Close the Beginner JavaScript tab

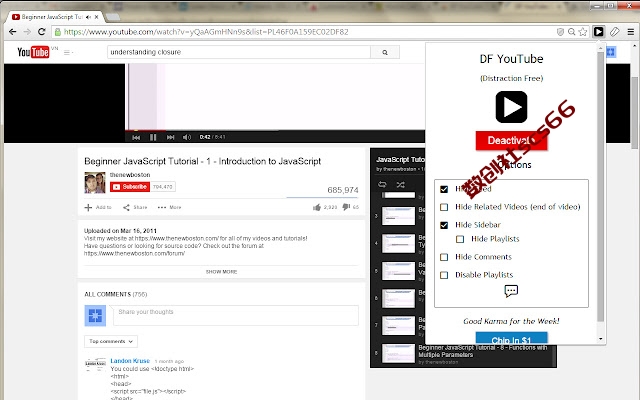96,17
